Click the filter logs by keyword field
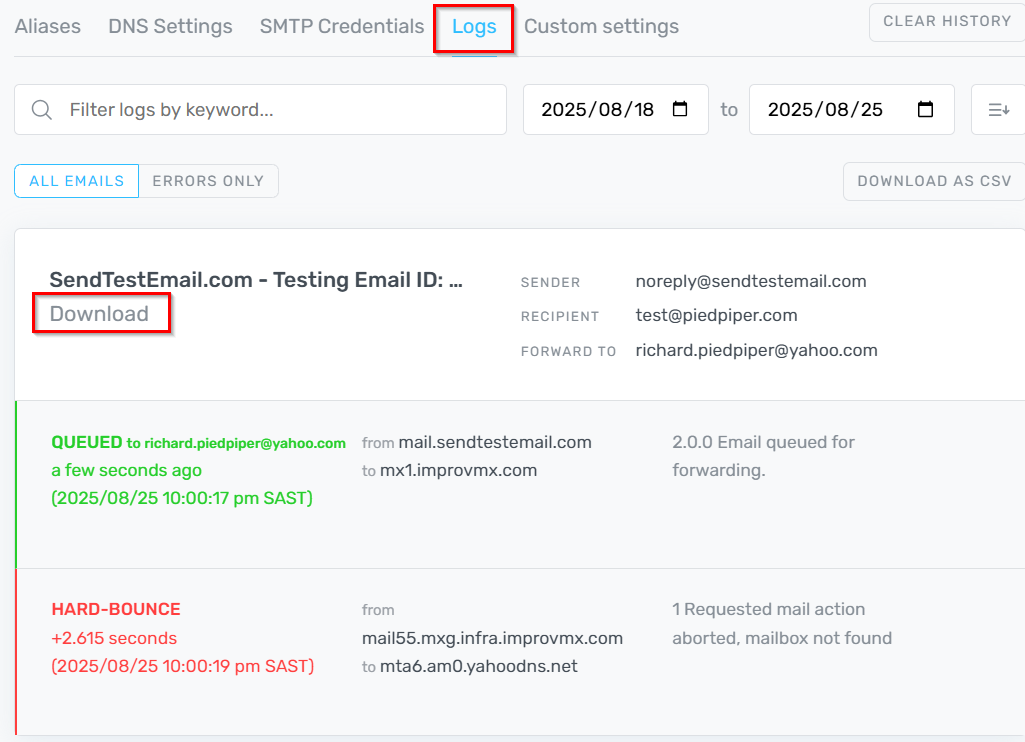This screenshot has width=1025, height=742. point(280,110)
